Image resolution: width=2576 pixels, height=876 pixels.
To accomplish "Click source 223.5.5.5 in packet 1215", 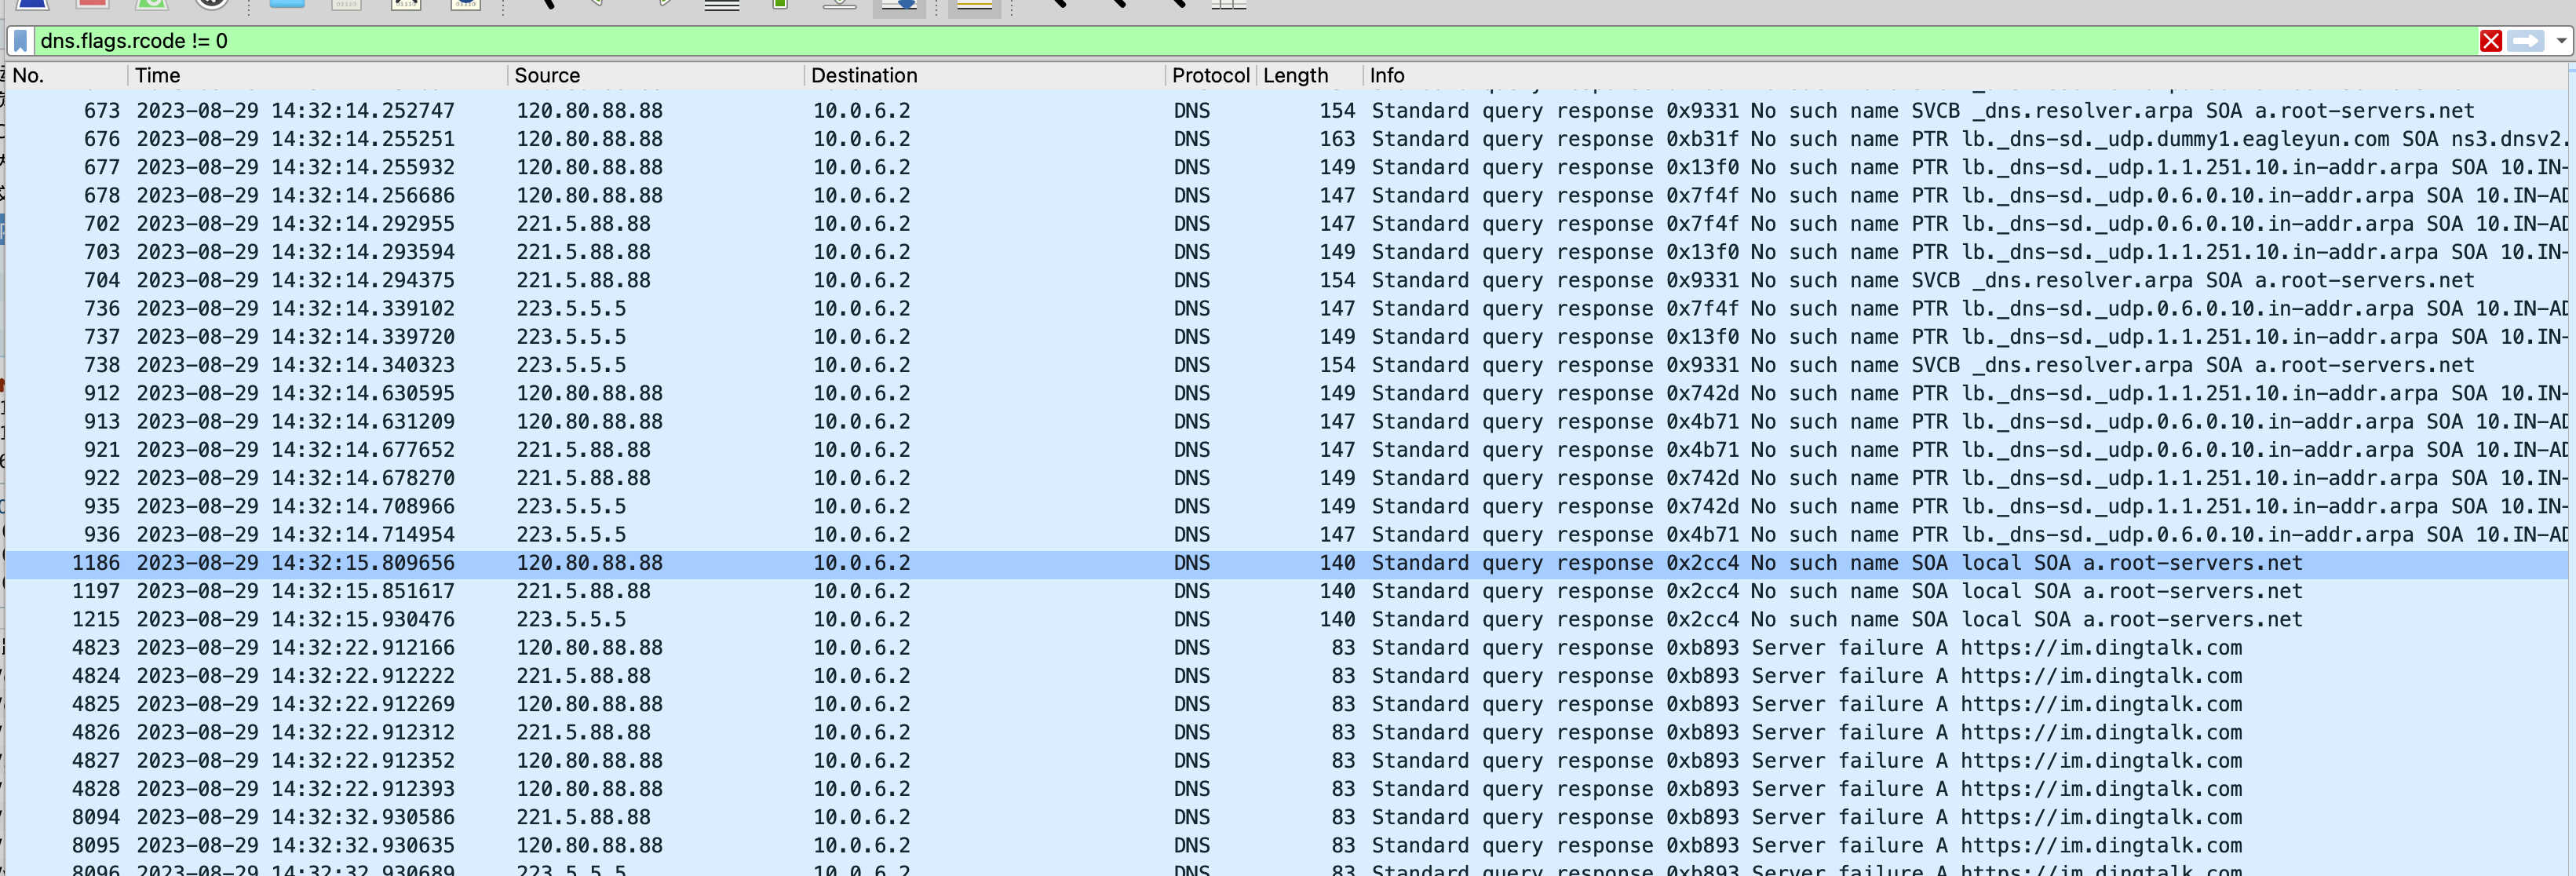I will click(571, 619).
